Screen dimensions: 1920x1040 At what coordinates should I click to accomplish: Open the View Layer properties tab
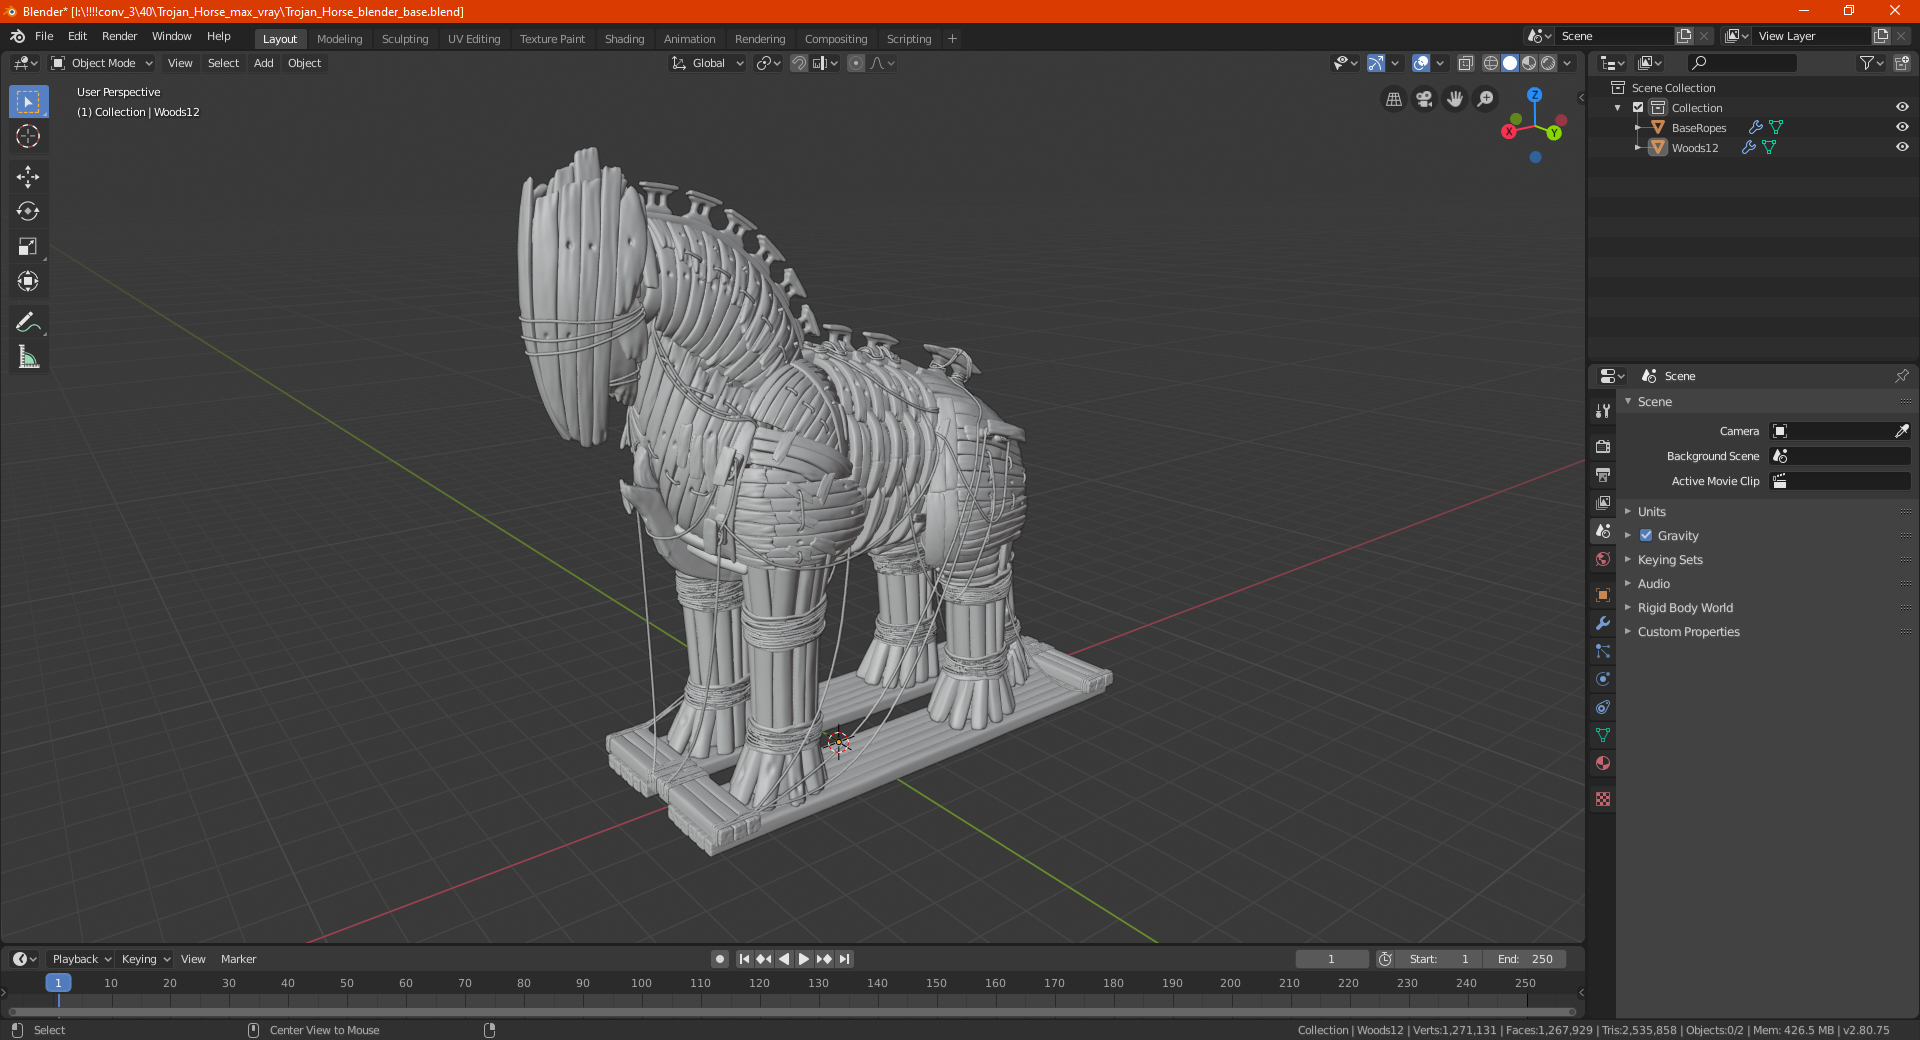(x=1603, y=502)
